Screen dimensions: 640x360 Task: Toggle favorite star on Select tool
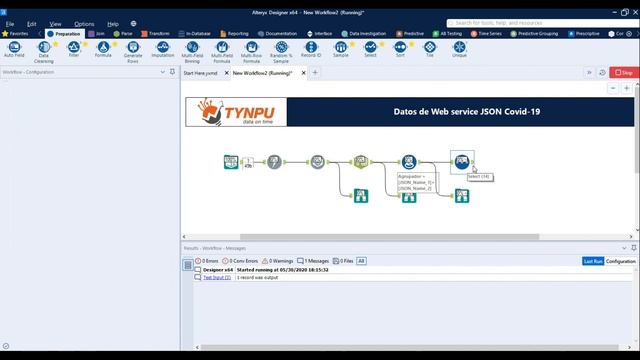tap(382, 44)
